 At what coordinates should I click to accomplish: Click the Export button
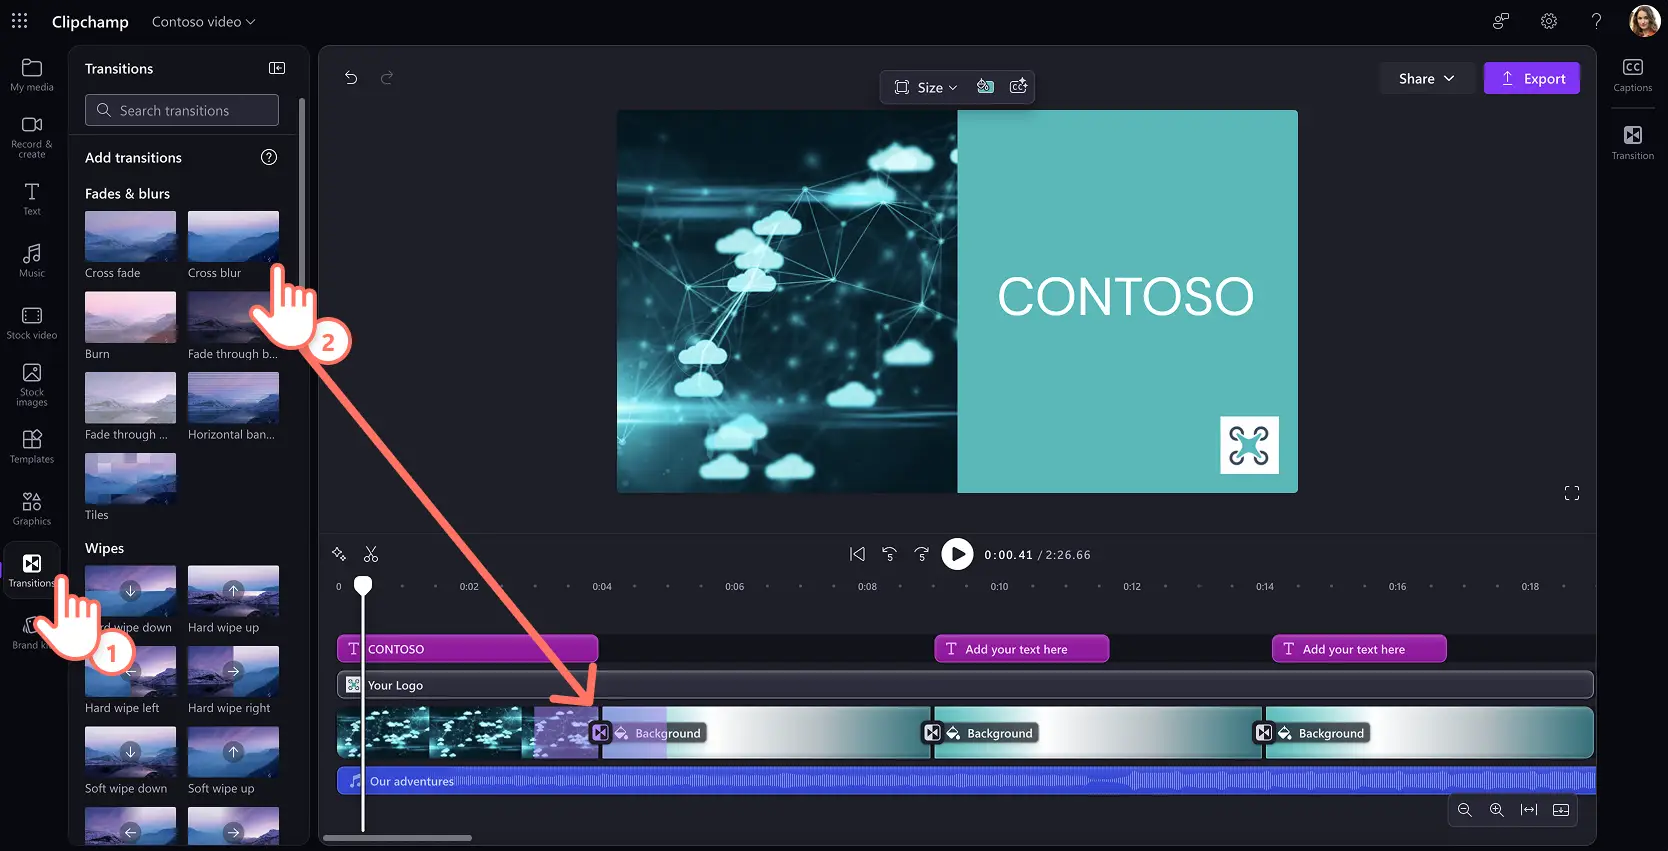pos(1531,78)
